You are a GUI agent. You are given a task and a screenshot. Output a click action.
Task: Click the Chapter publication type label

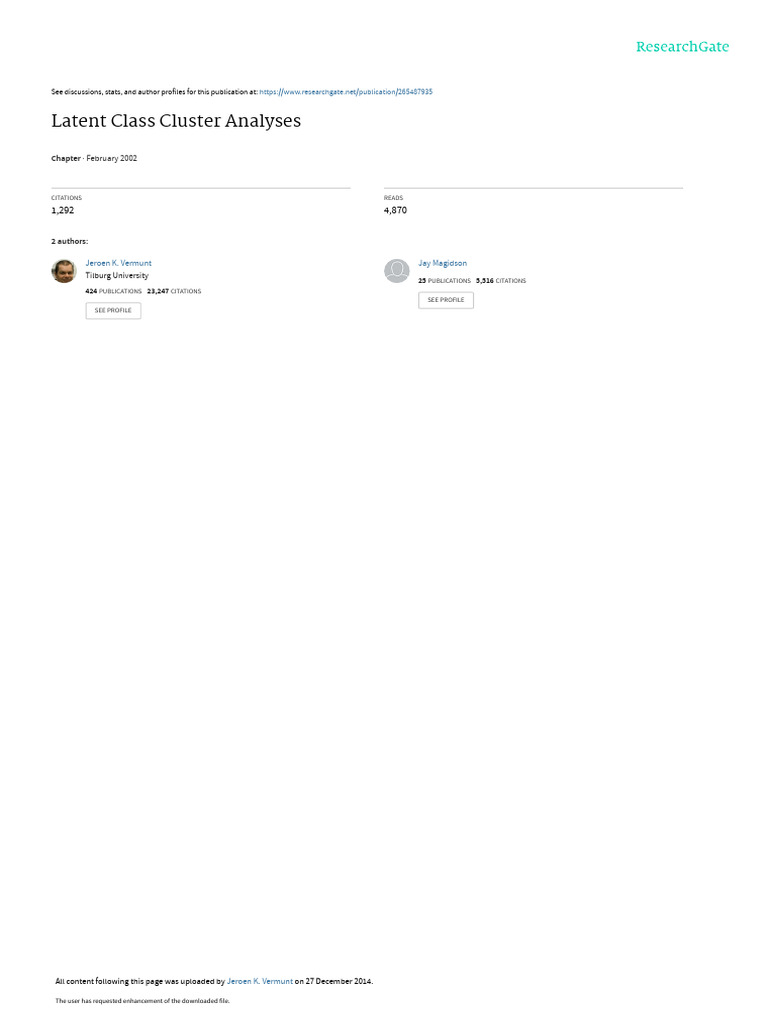point(66,158)
